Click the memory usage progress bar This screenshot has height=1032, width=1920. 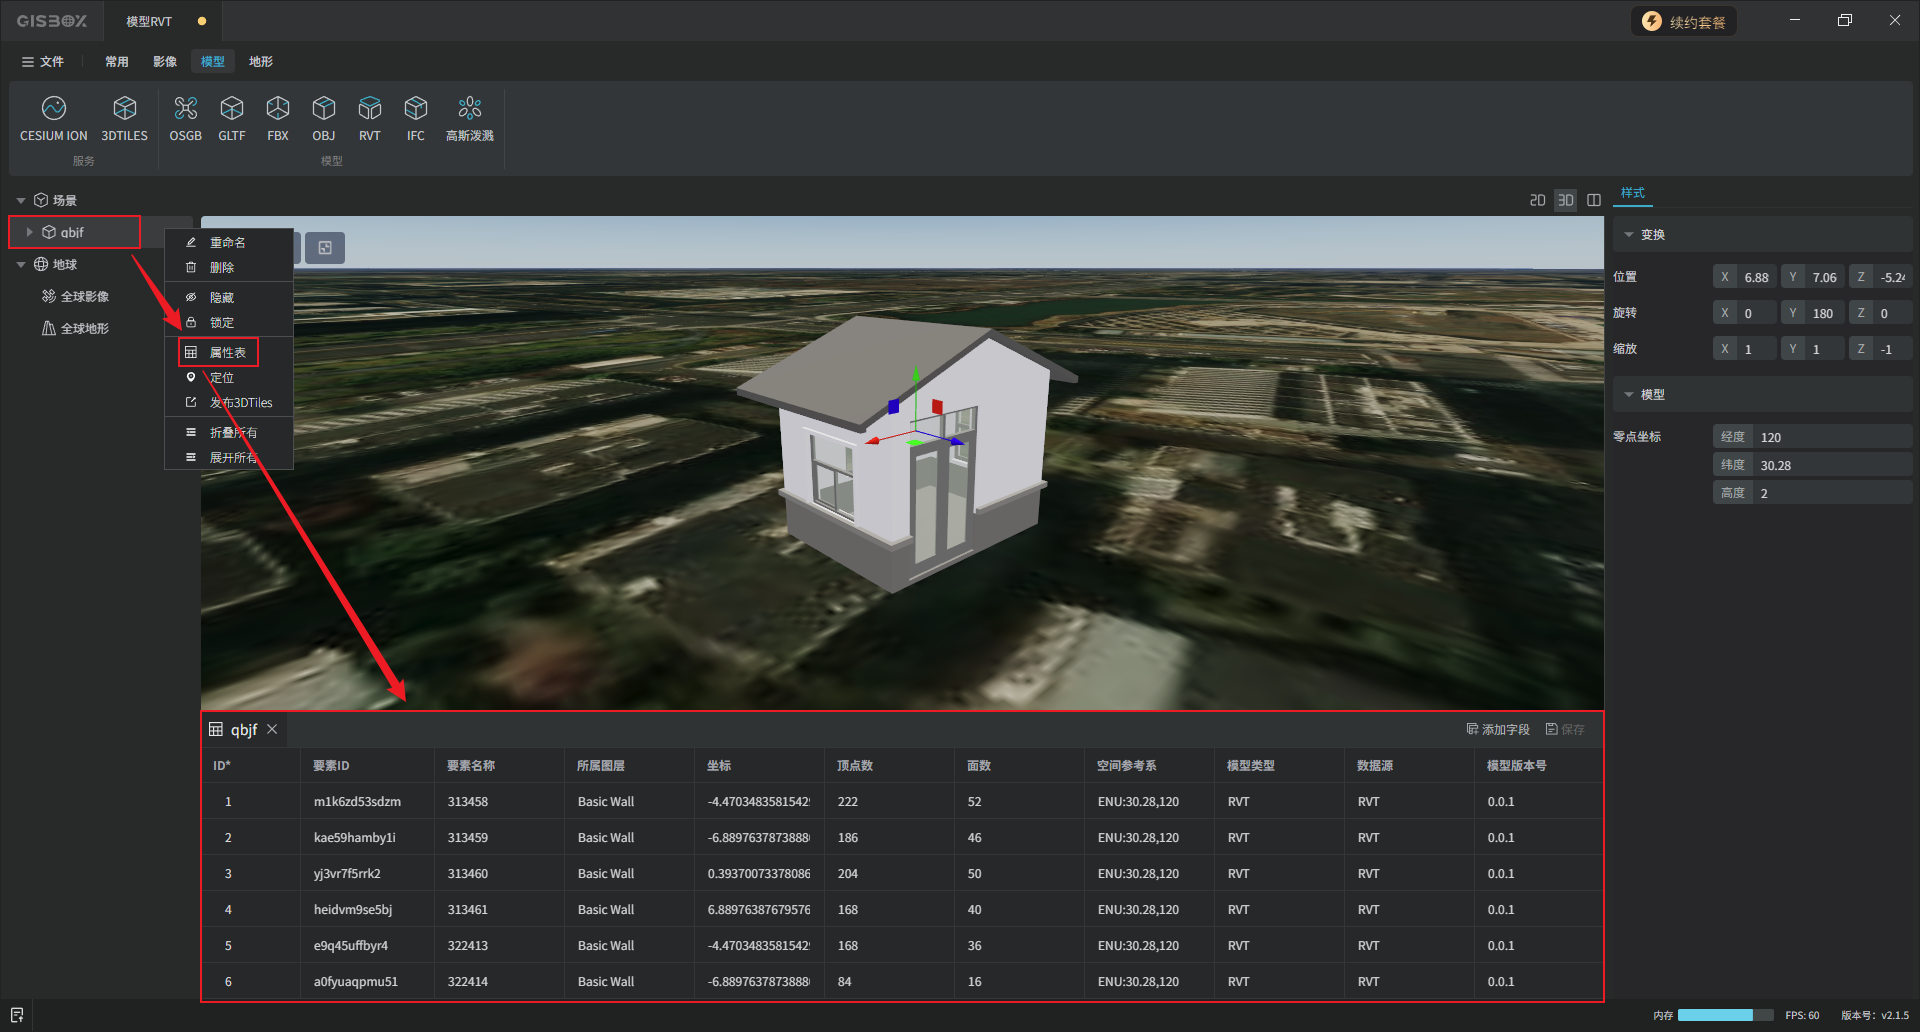tap(1724, 1015)
